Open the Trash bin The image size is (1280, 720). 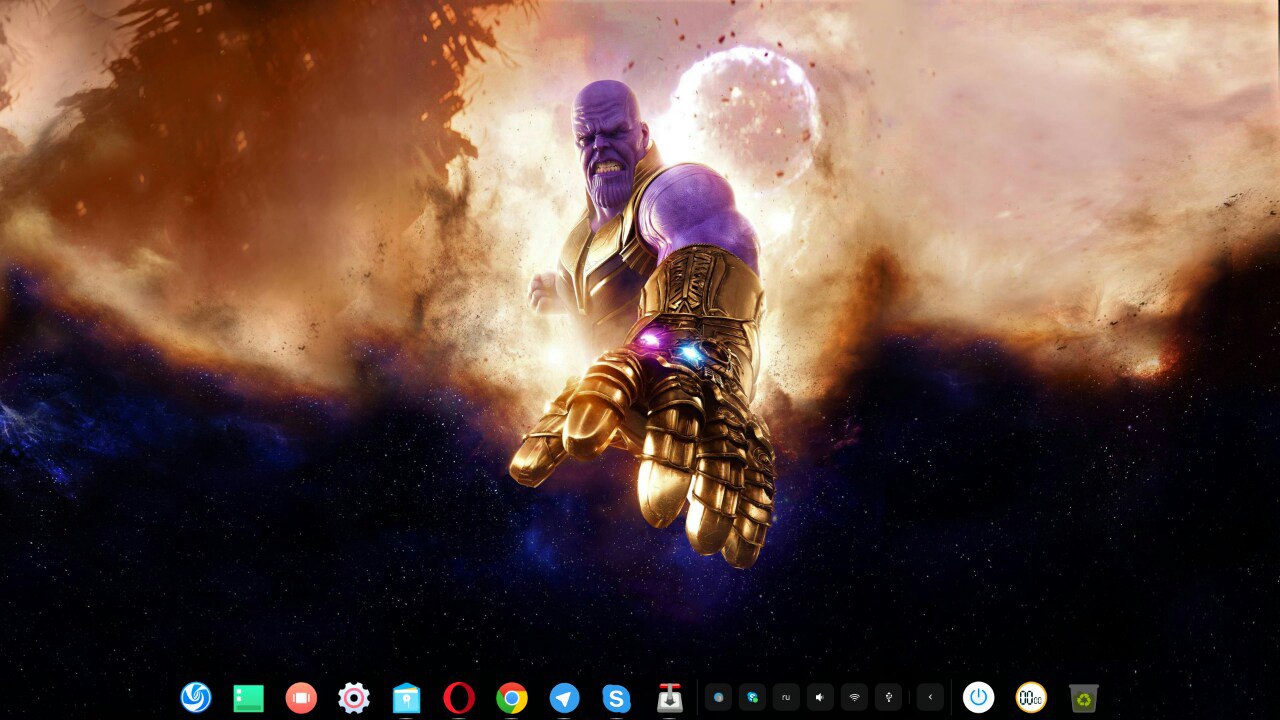pos(1084,697)
